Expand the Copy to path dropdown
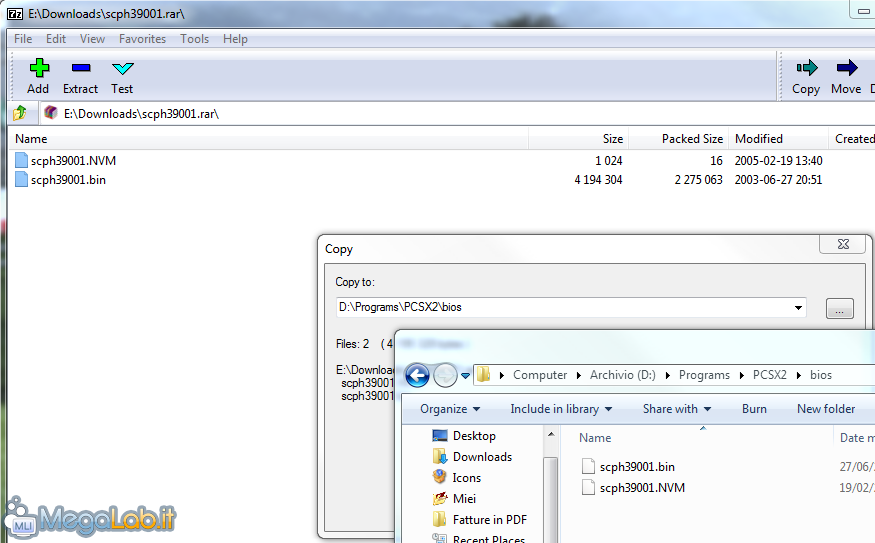The width and height of the screenshot is (875, 543). tap(799, 307)
